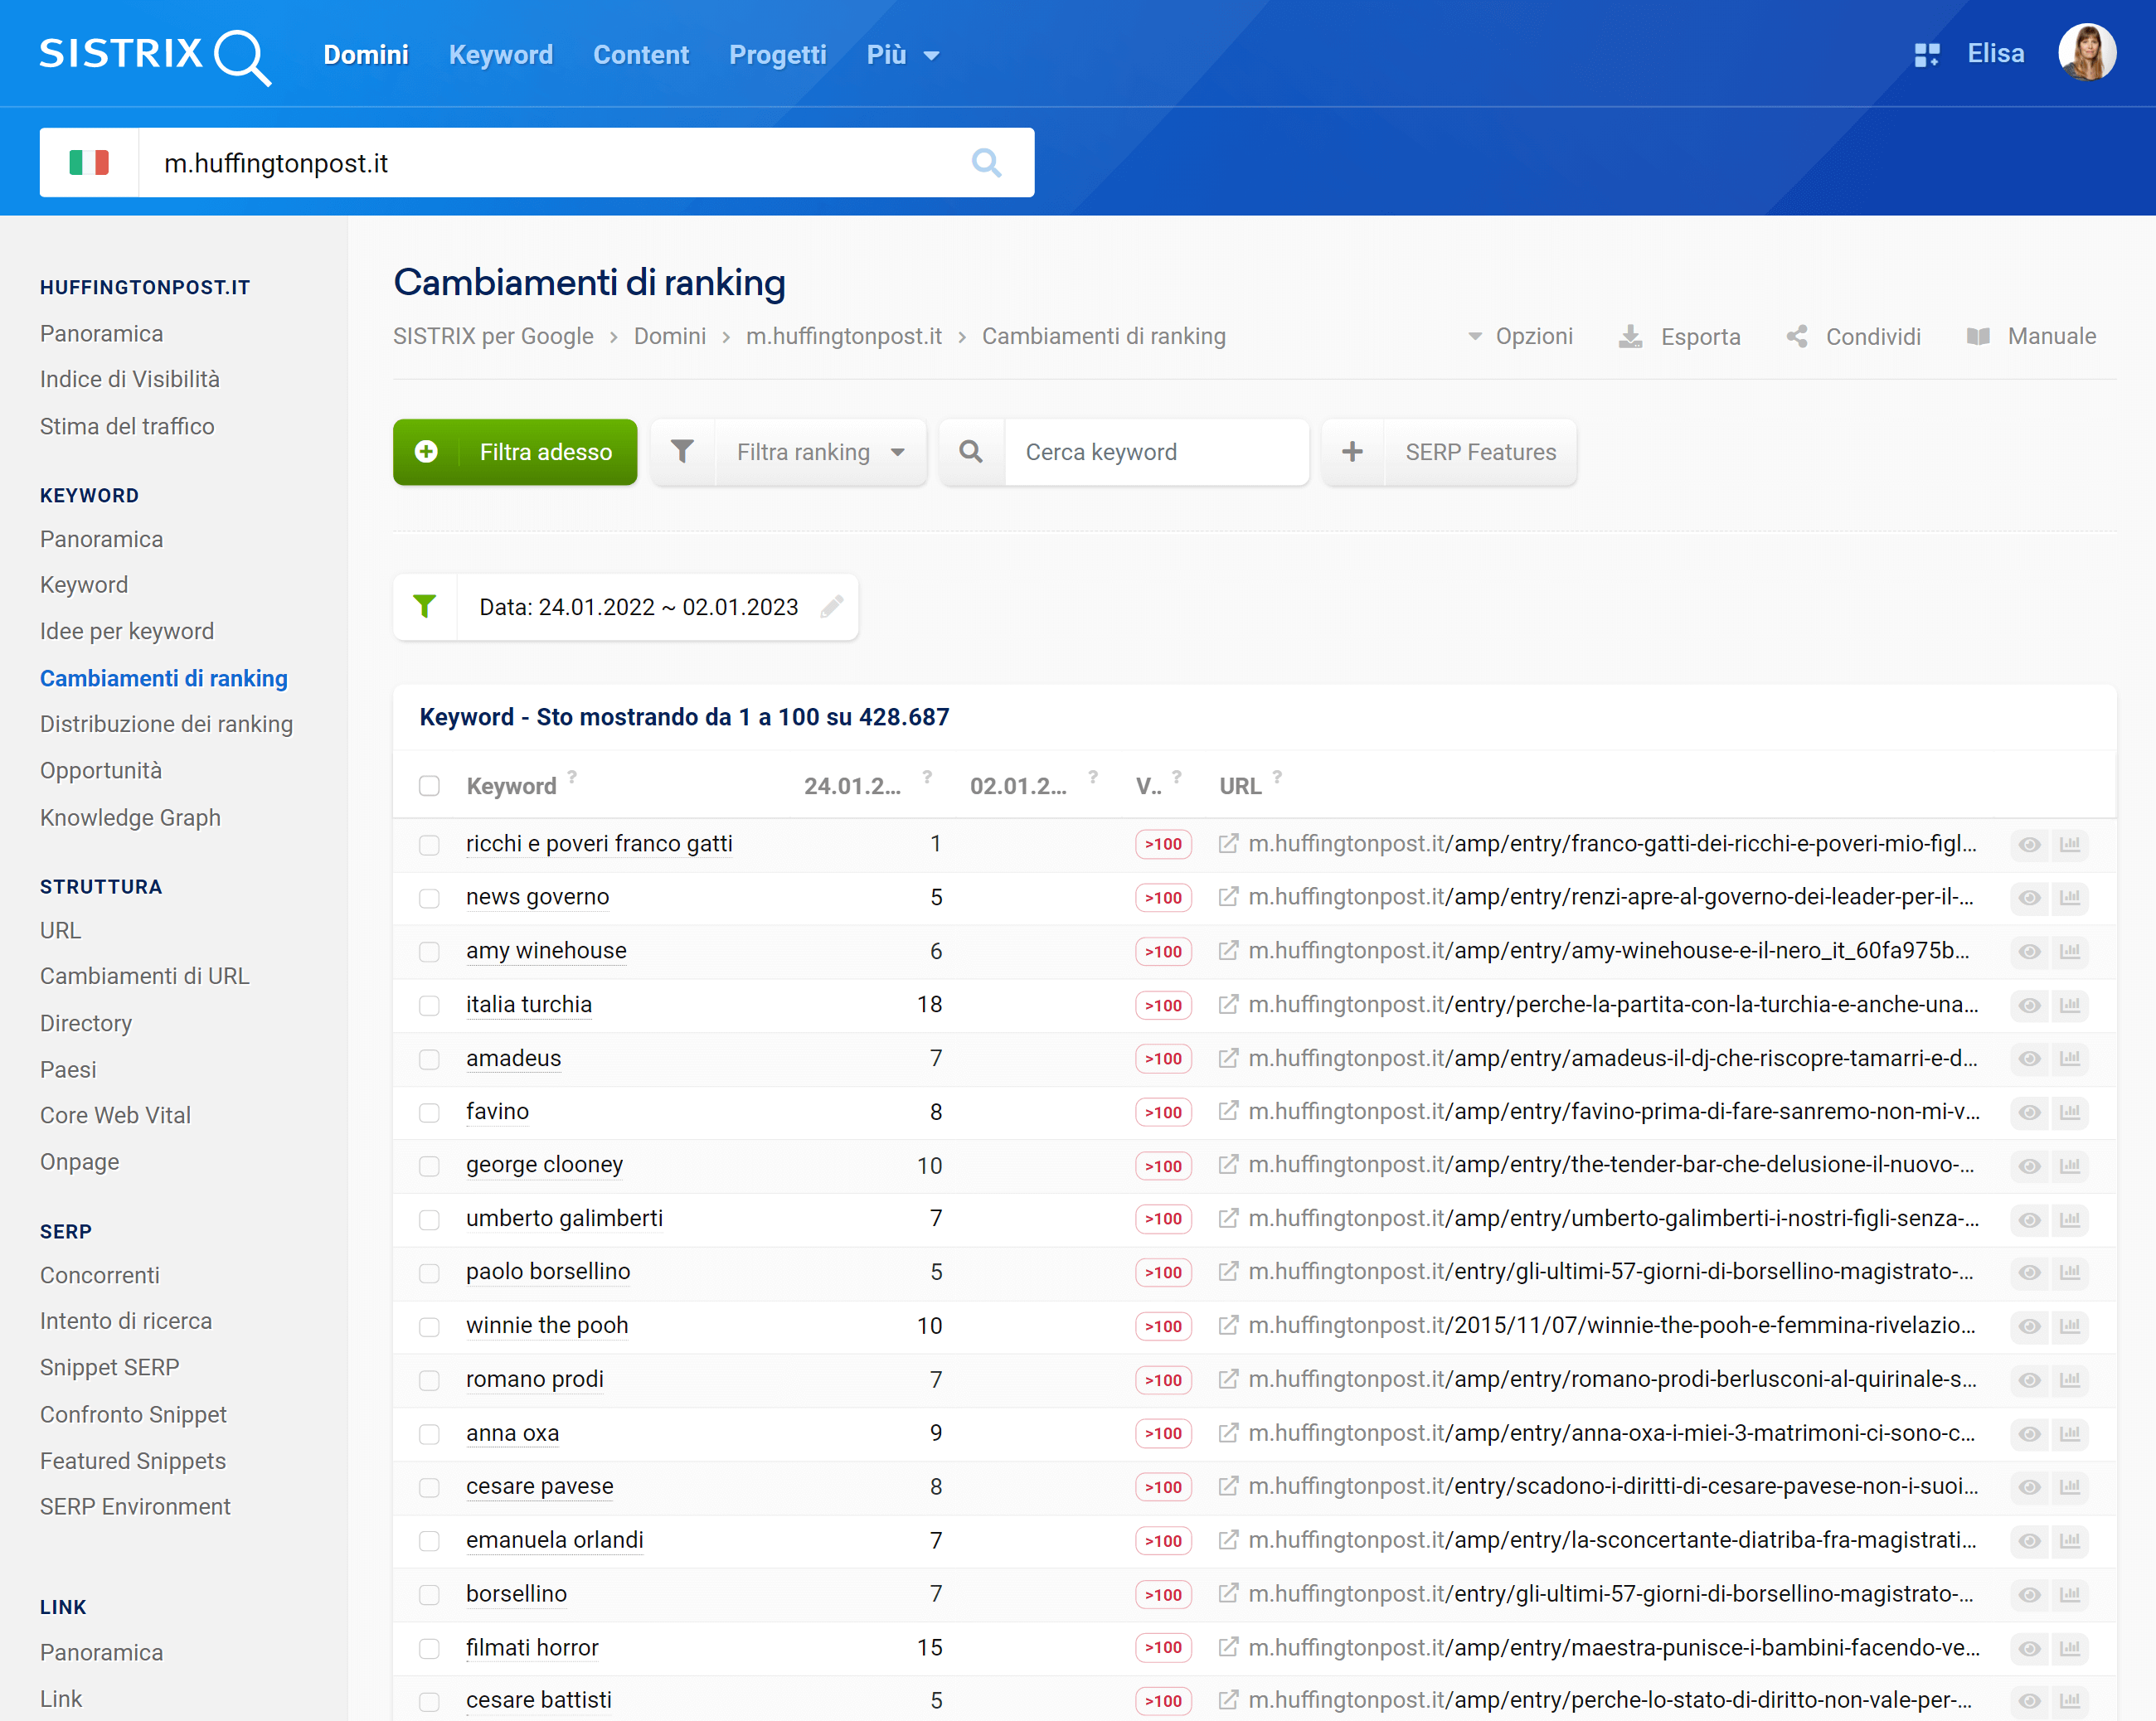2156x1721 pixels.
Task: Show chart icon for george clooney row
Action: pyautogui.click(x=2070, y=1165)
